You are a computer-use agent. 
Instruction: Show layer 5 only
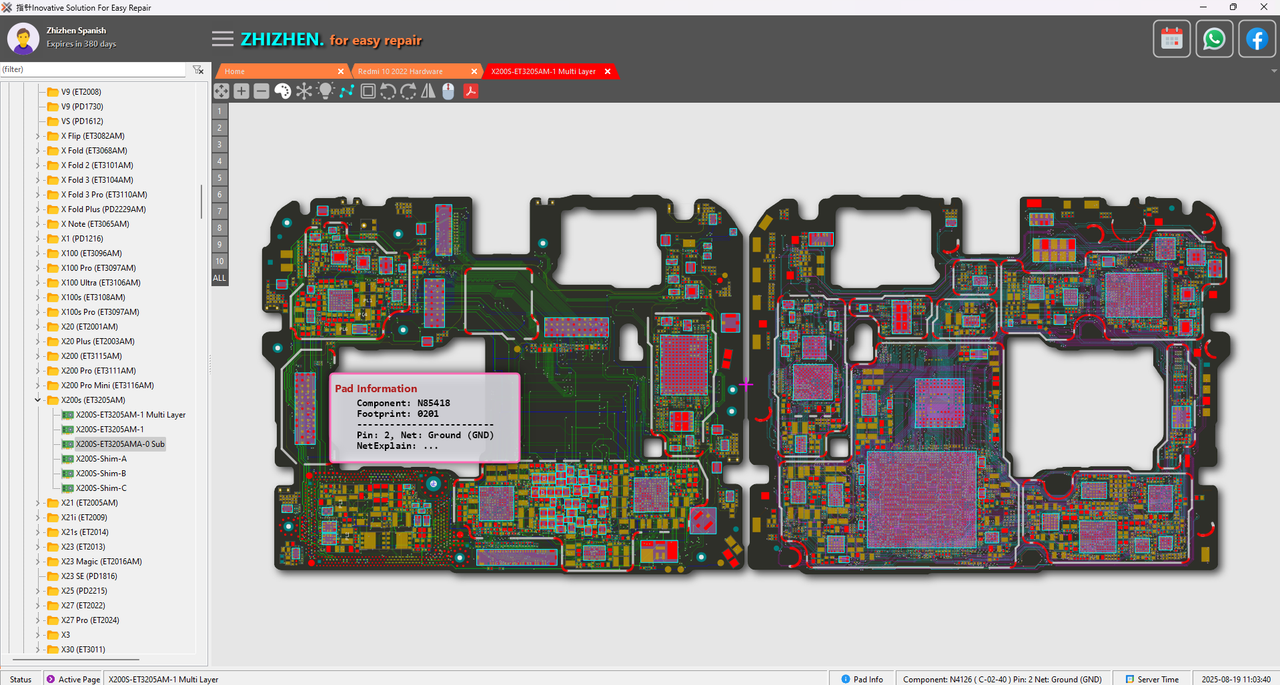[219, 177]
